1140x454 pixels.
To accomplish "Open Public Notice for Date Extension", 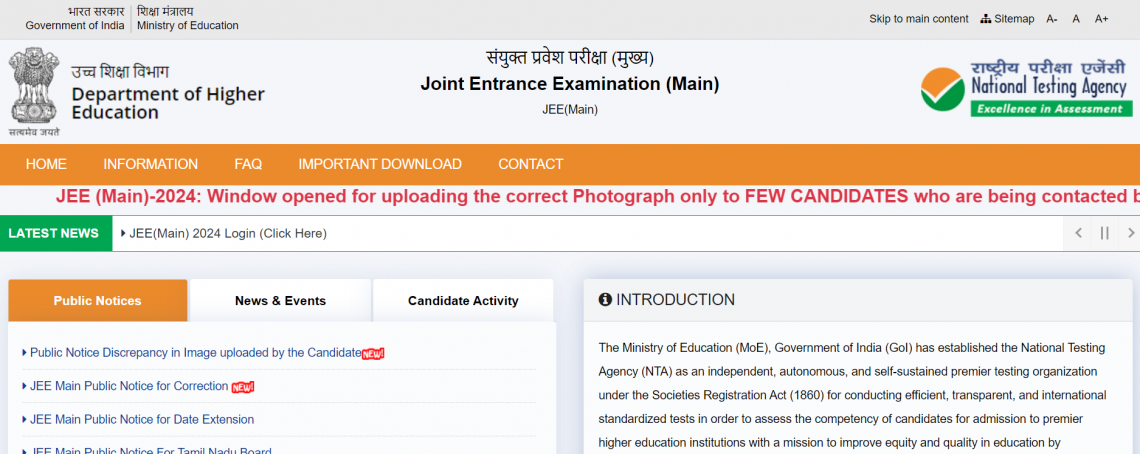I will (x=142, y=419).
